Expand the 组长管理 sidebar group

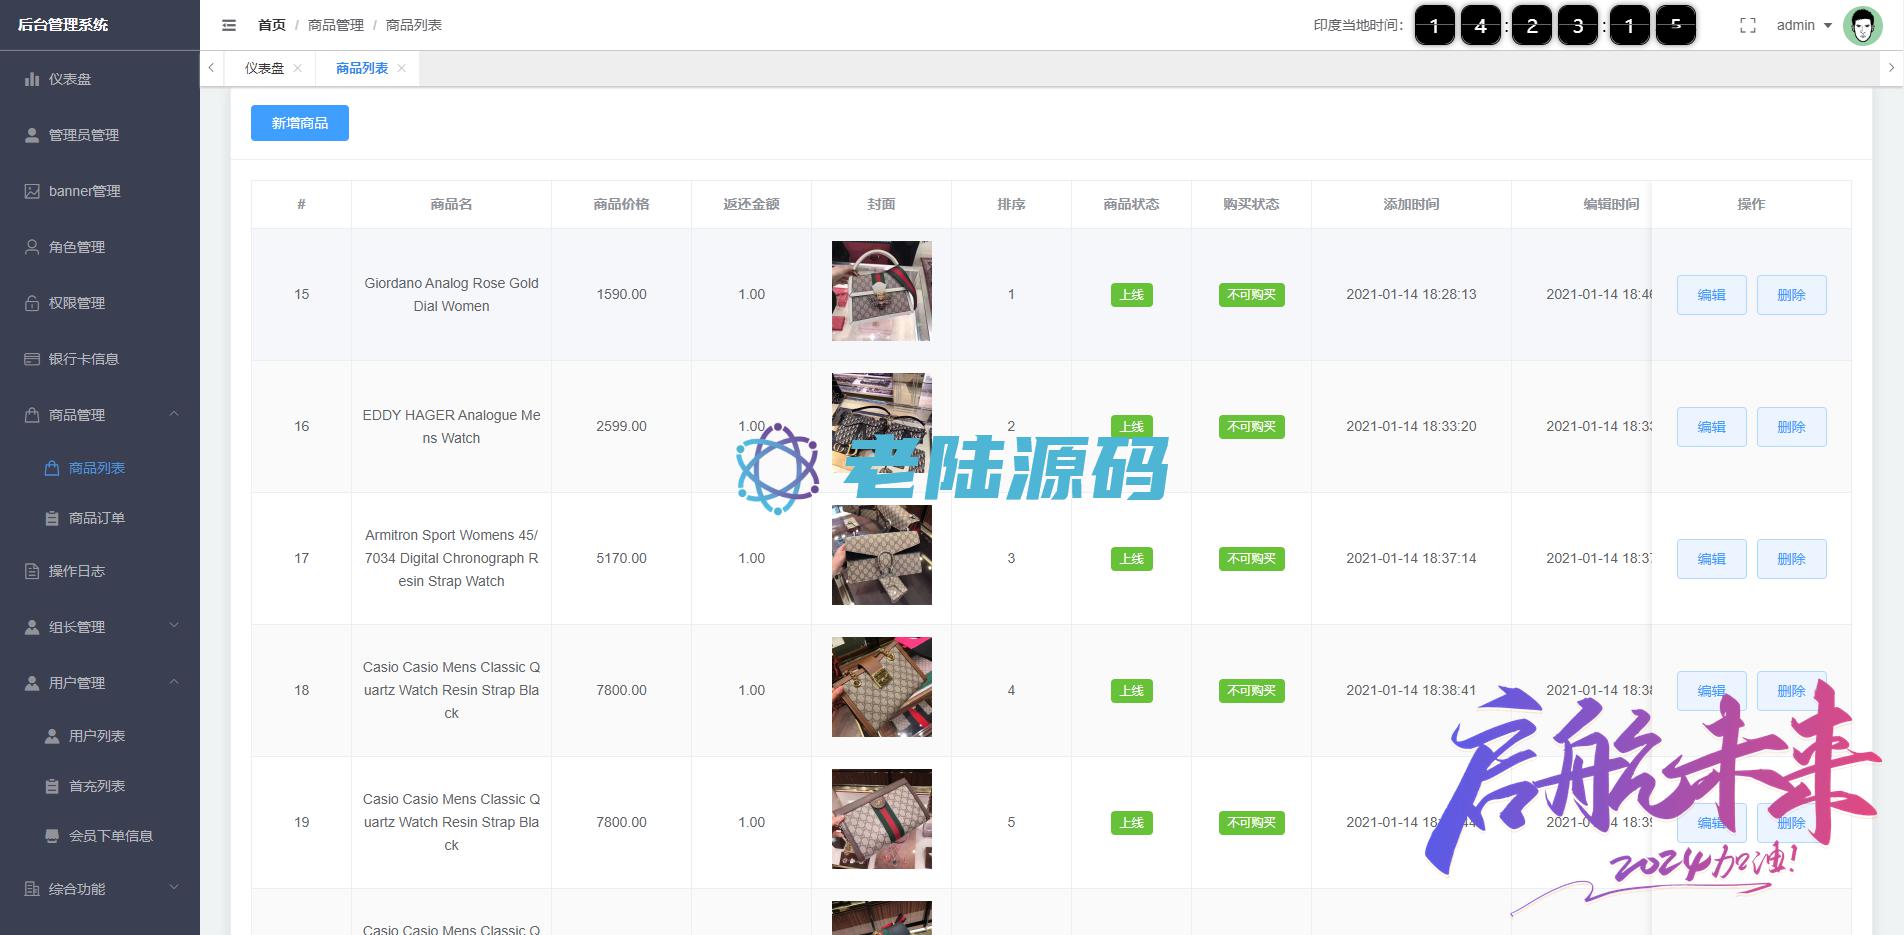(100, 627)
